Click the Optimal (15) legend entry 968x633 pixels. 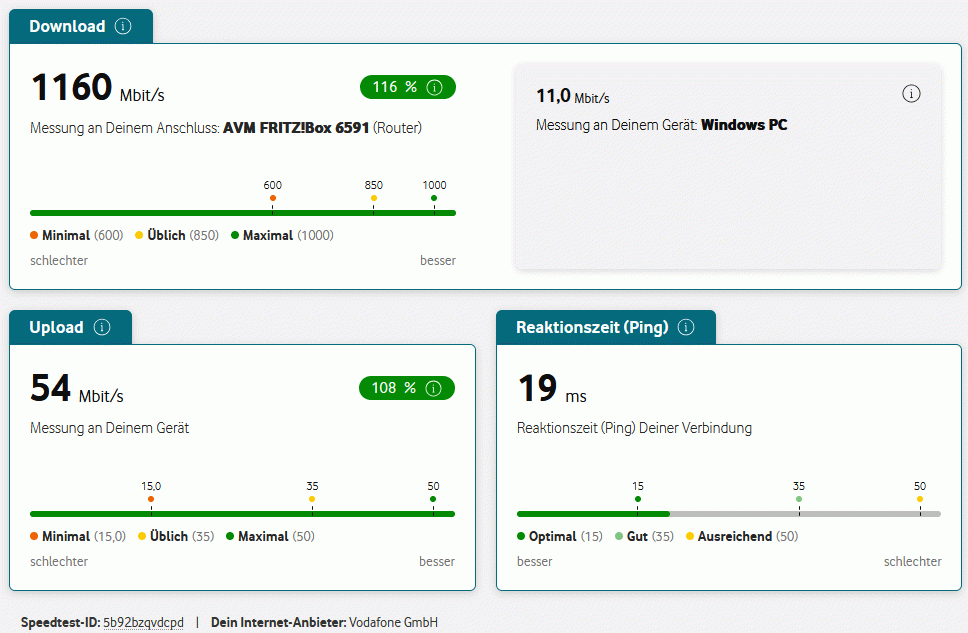[560, 536]
